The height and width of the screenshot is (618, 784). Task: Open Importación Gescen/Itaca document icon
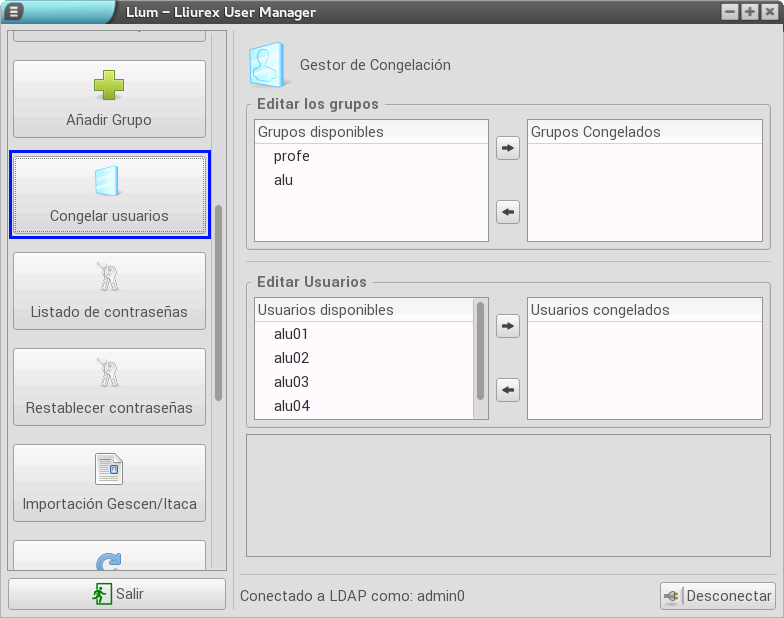click(109, 469)
